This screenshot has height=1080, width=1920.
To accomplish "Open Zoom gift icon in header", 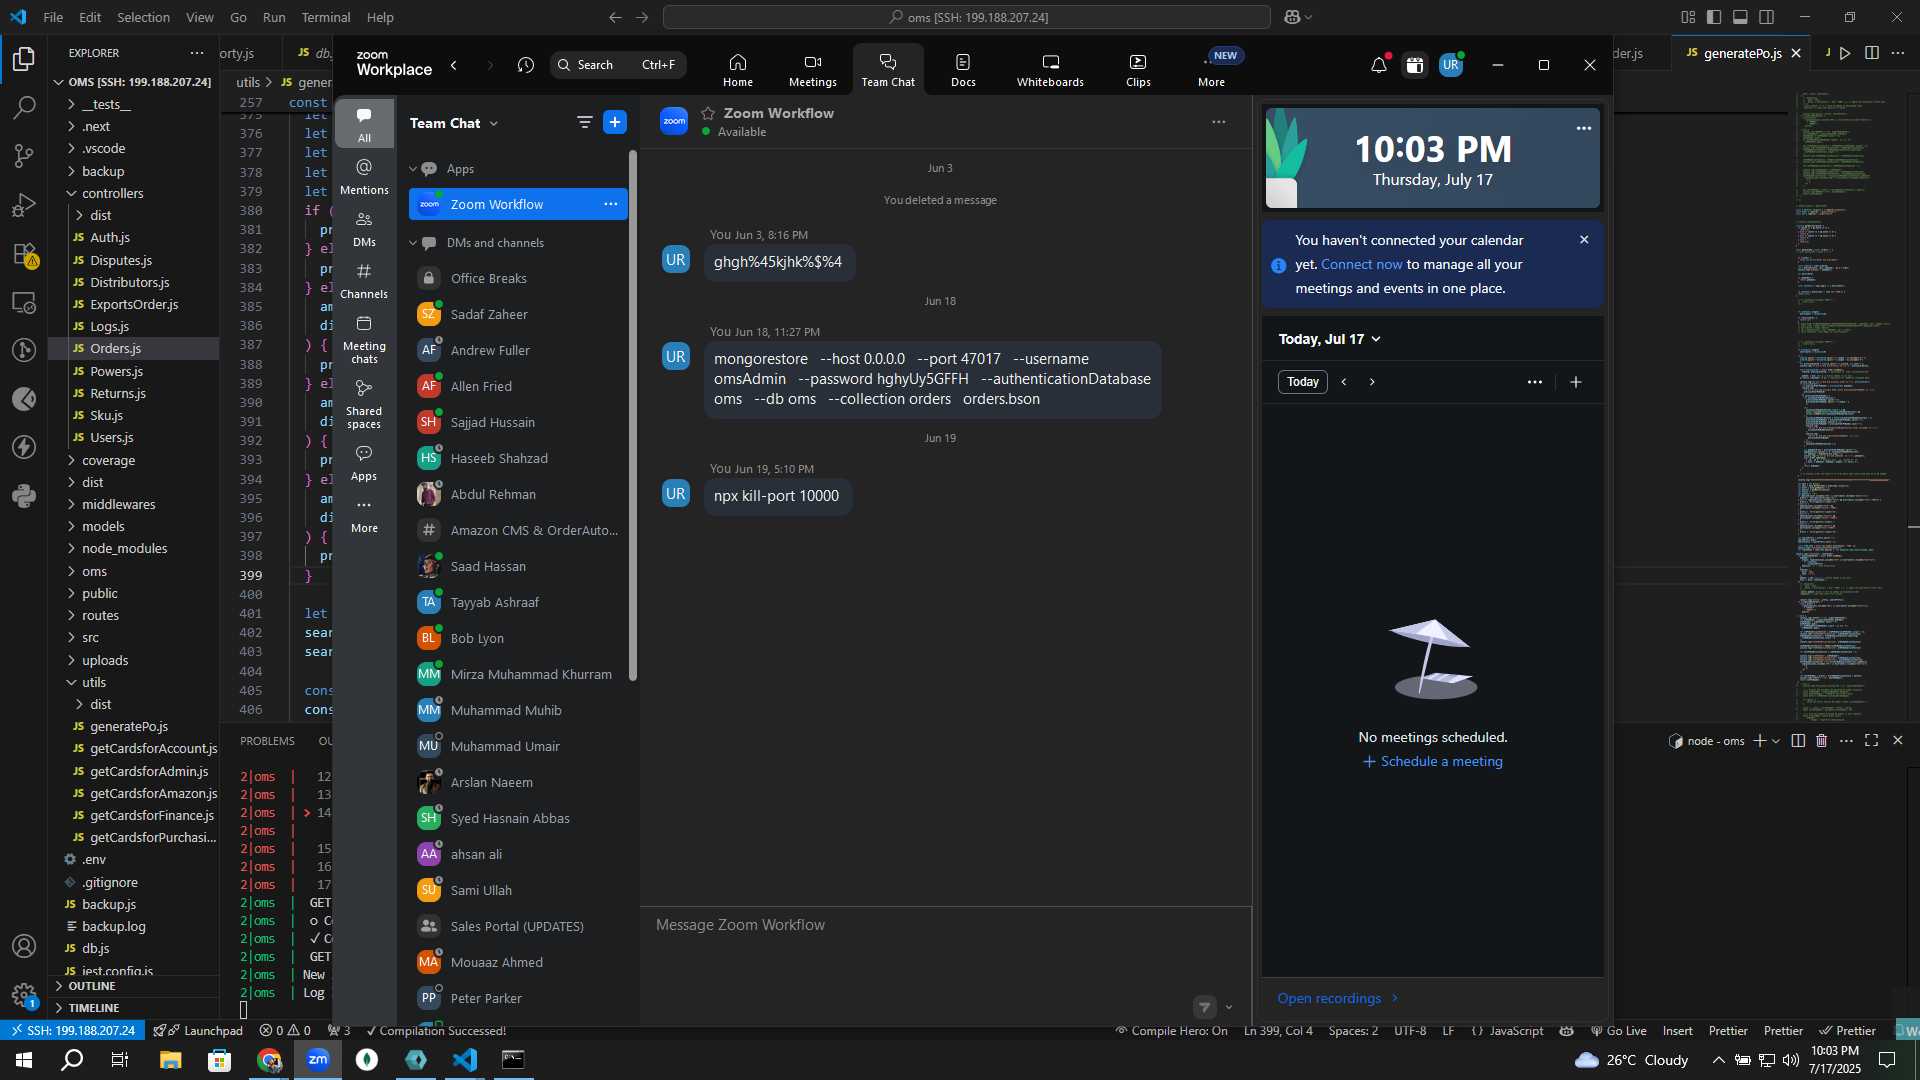I will point(1414,65).
